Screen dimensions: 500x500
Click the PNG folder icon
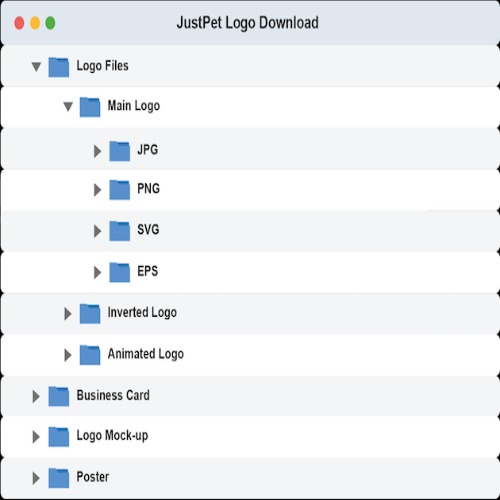[x=120, y=190]
